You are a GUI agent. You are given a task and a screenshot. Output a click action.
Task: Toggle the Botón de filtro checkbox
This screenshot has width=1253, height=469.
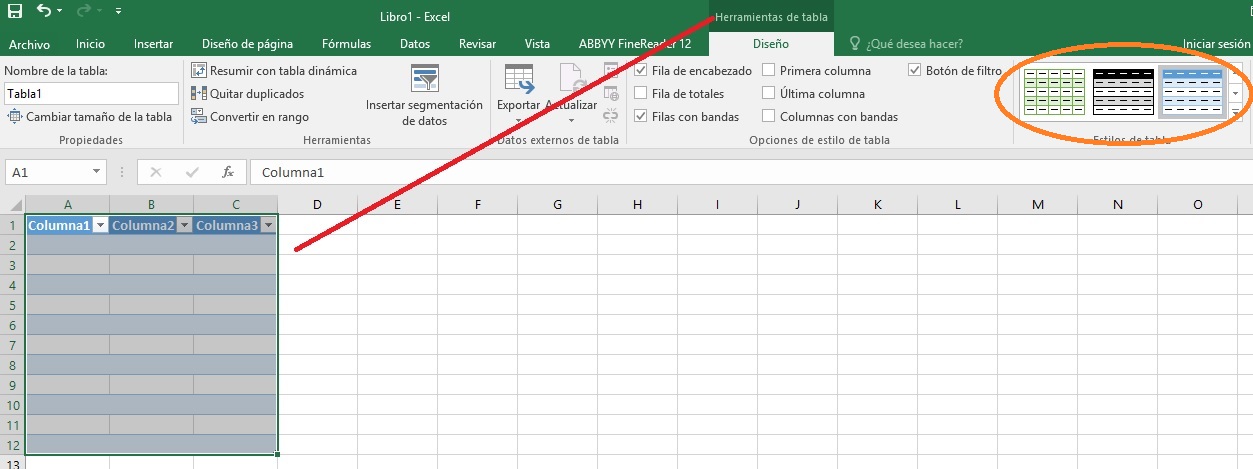click(915, 71)
